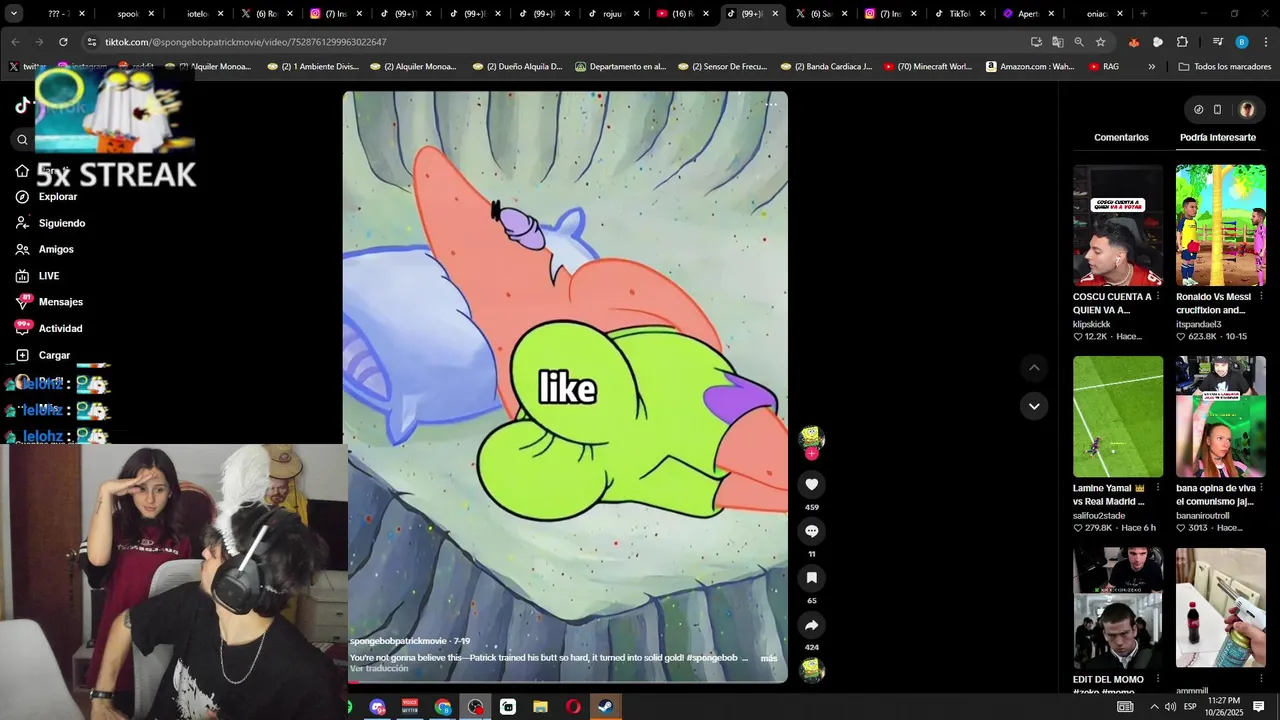Open comments via speech bubble icon
Image resolution: width=1280 pixels, height=720 pixels.
click(811, 531)
